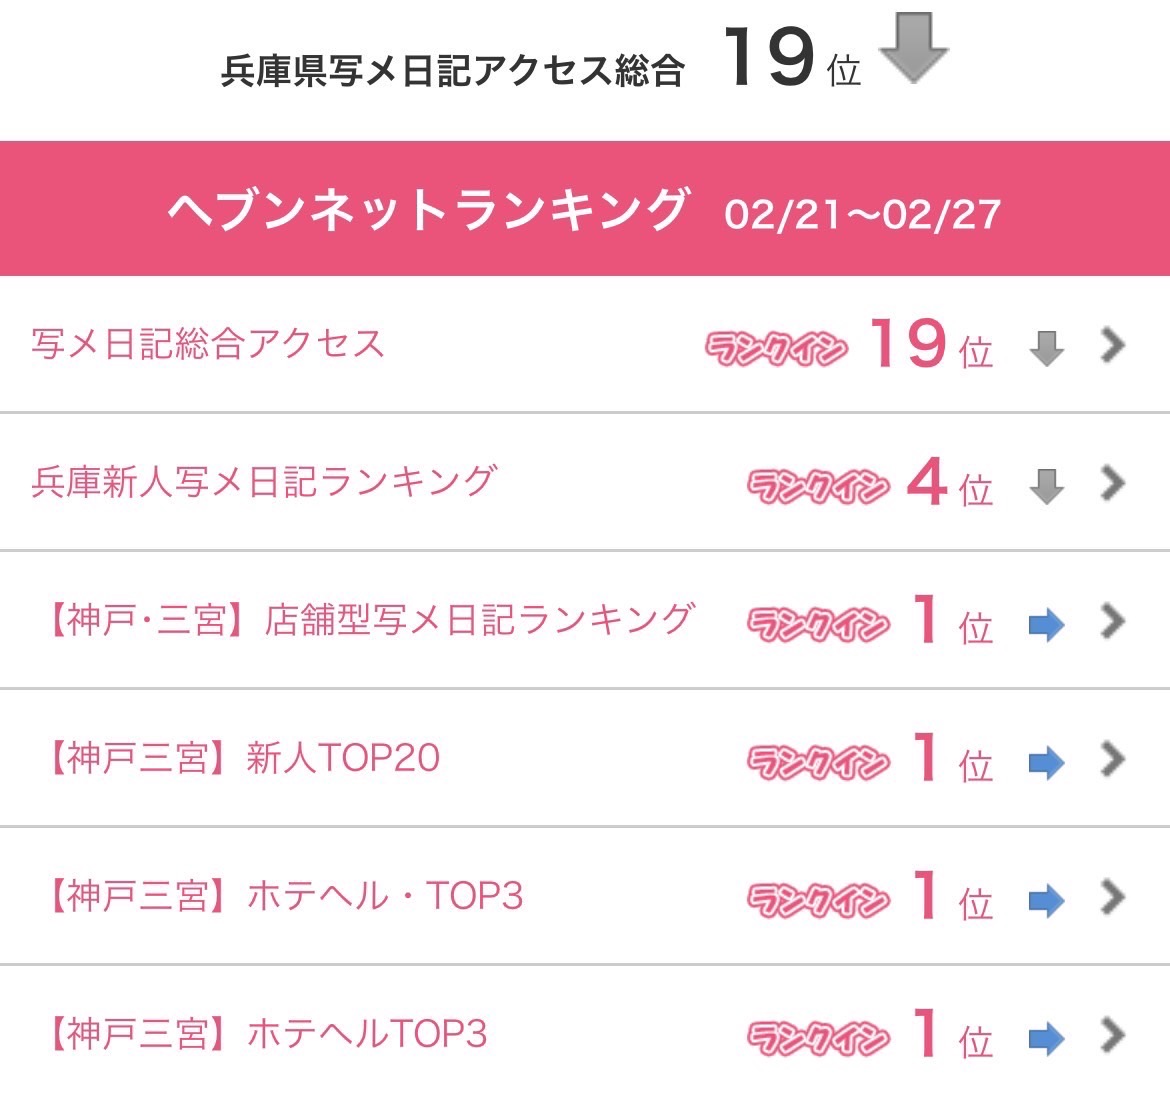Screen dimensions: 1170x1100
Task: Open chevron of 【神戸三宮】新人TOP20 row
Action: [1113, 759]
